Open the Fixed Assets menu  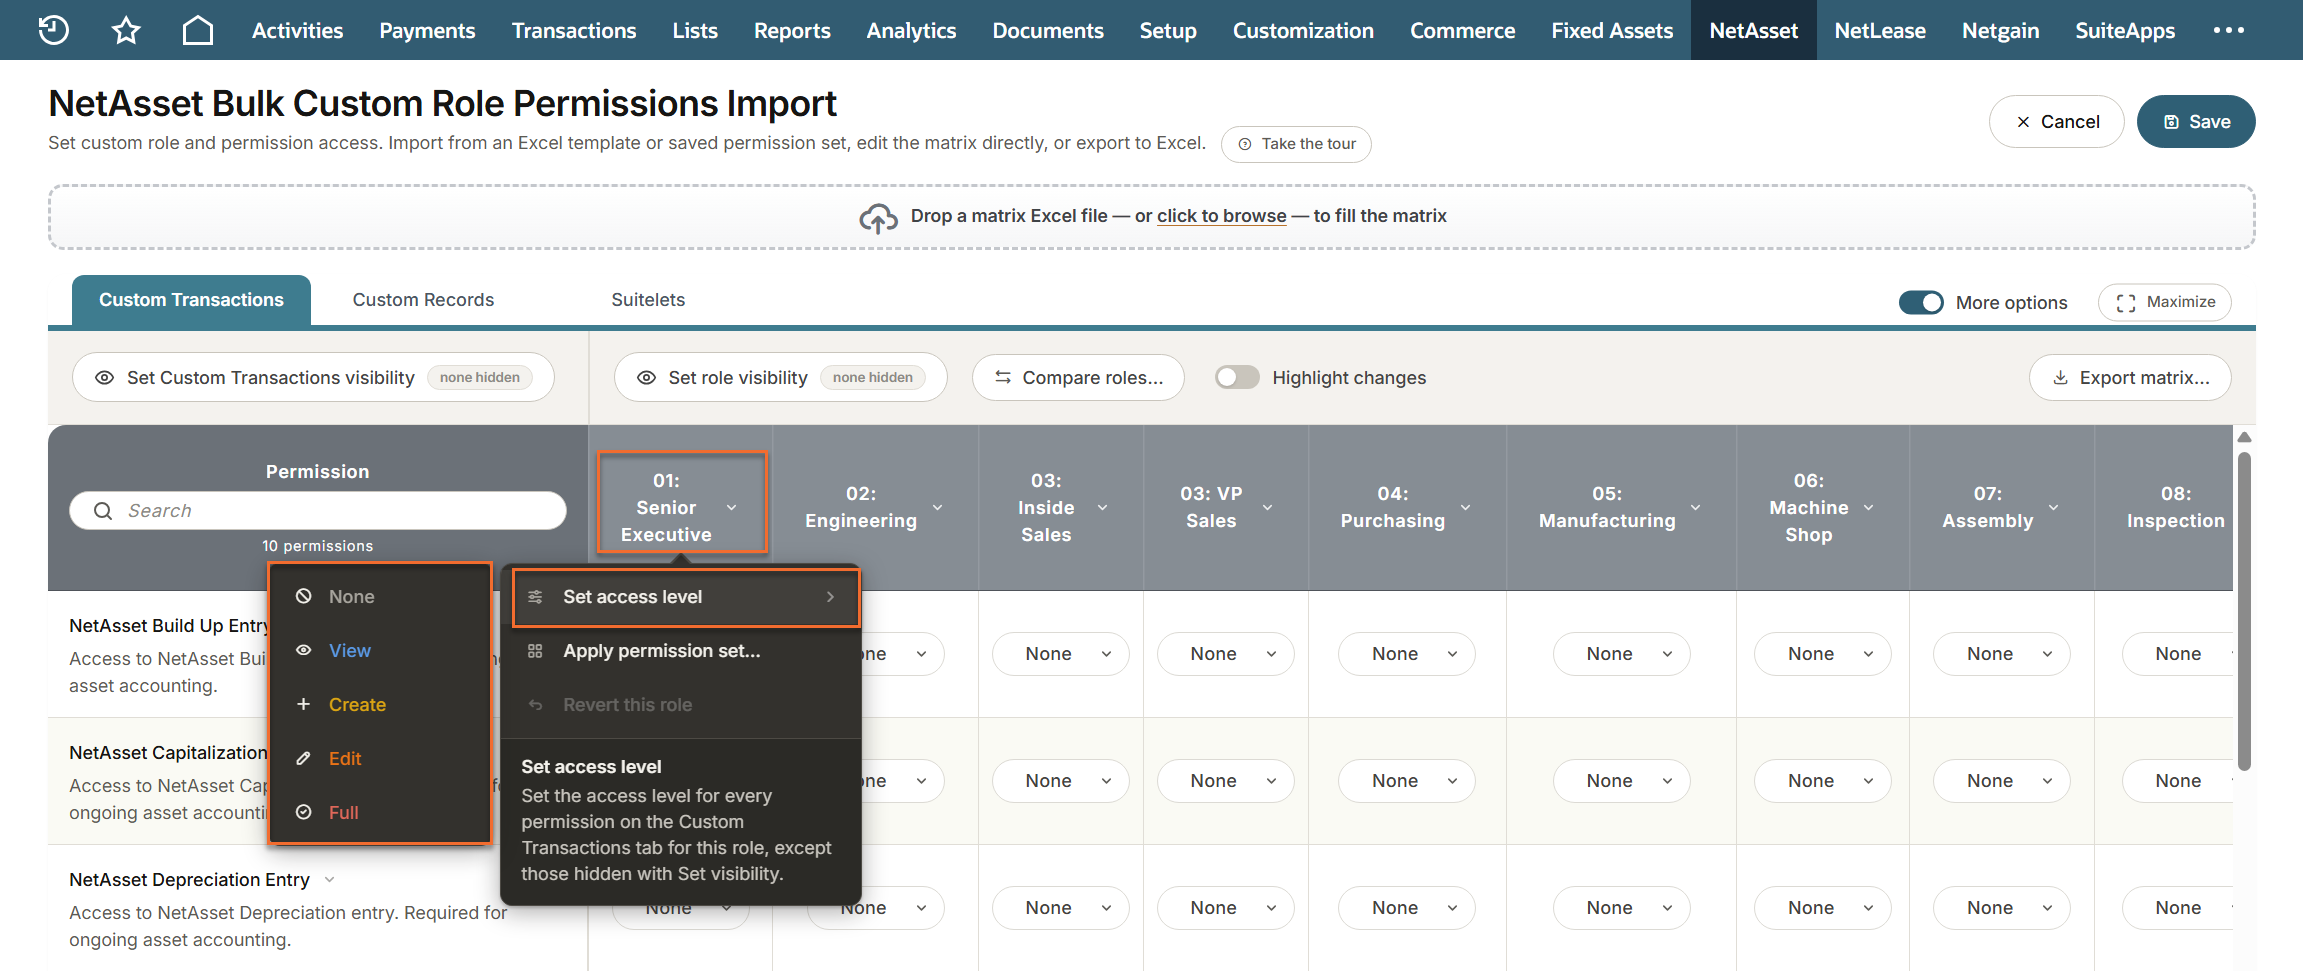[x=1612, y=30]
